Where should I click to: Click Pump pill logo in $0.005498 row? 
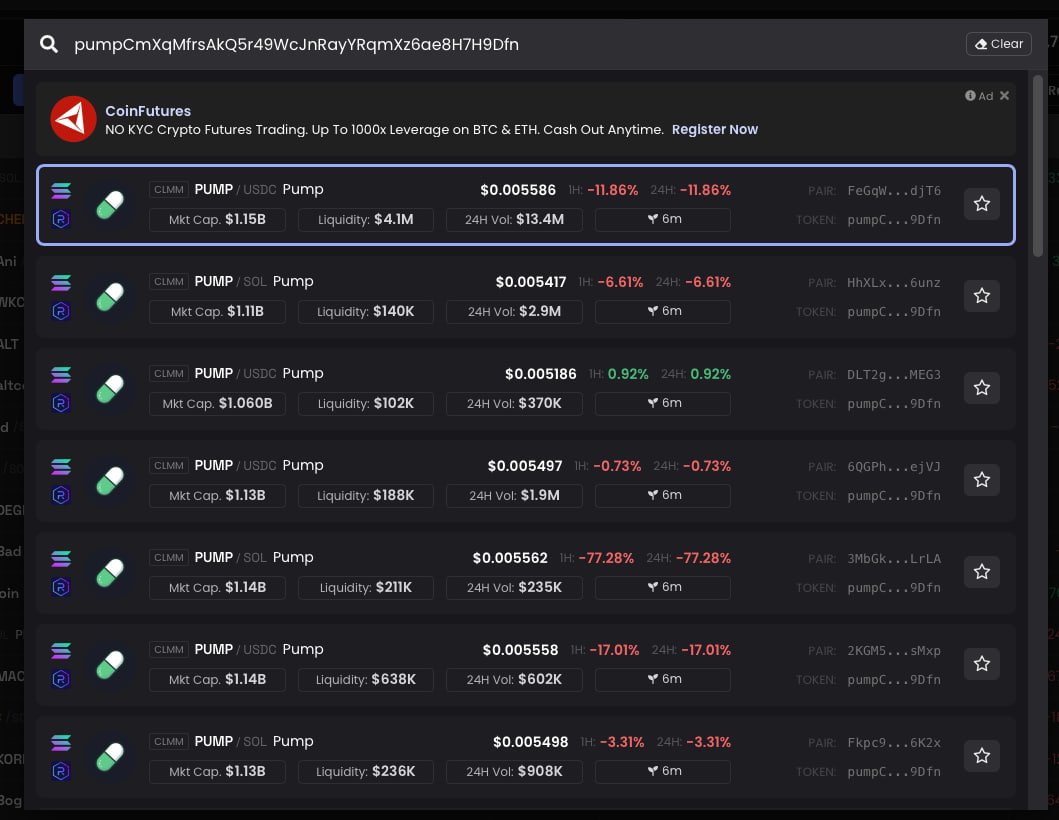[x=110, y=756]
